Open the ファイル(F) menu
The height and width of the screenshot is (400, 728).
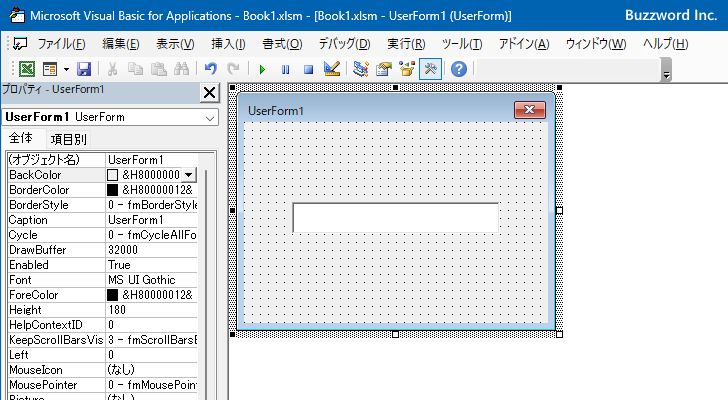pos(61,44)
